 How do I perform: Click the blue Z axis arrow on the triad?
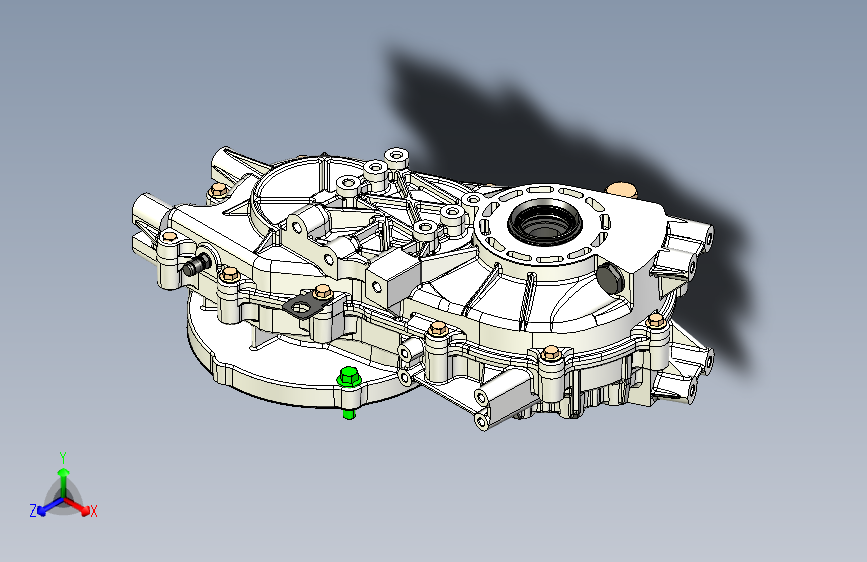pos(51,506)
